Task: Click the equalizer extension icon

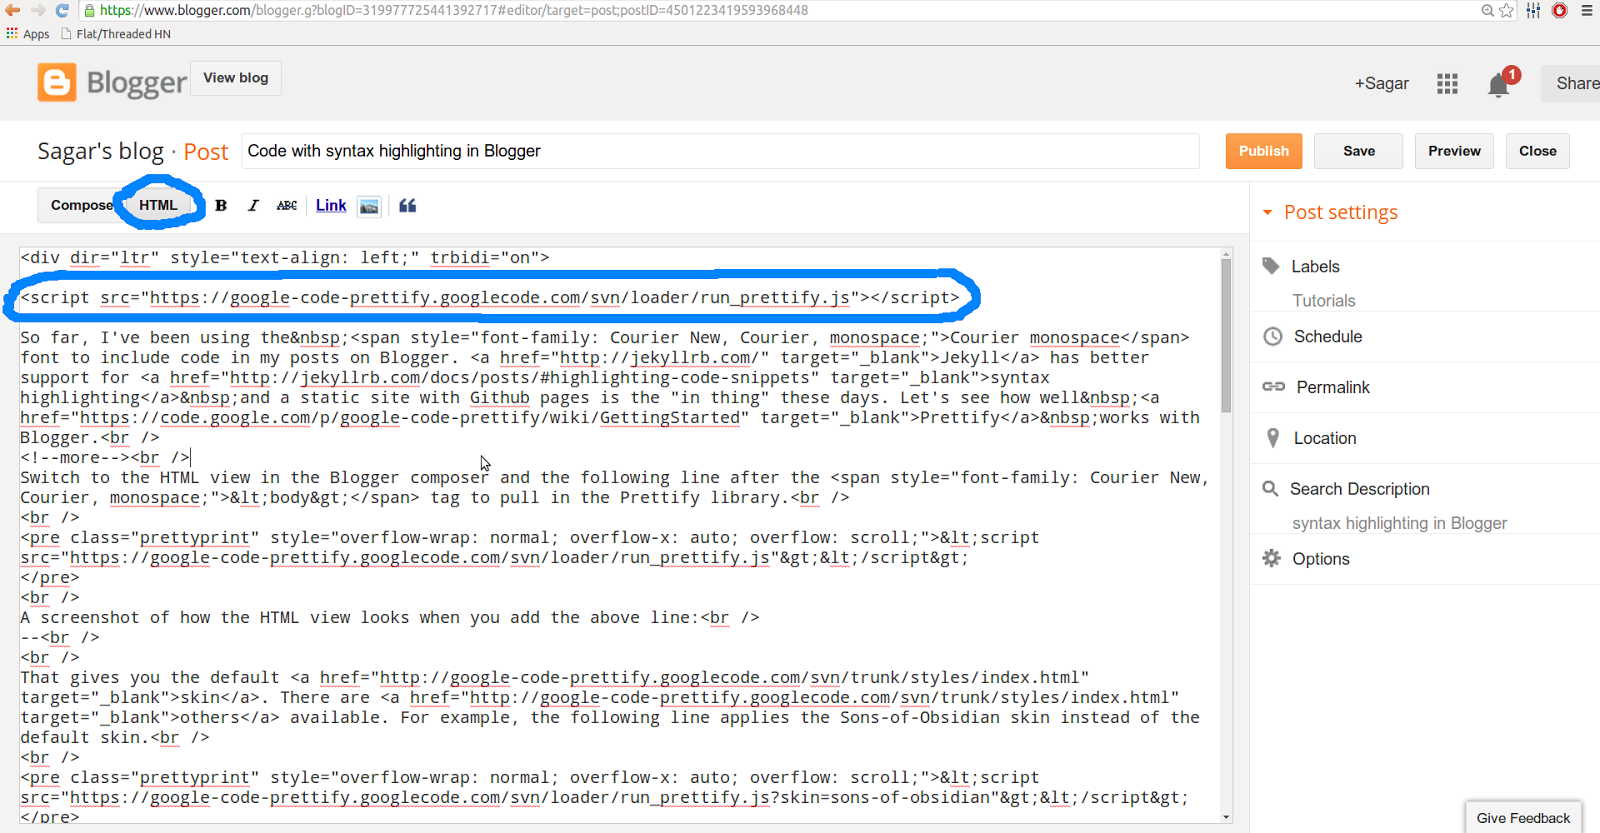Action: click(x=1533, y=10)
